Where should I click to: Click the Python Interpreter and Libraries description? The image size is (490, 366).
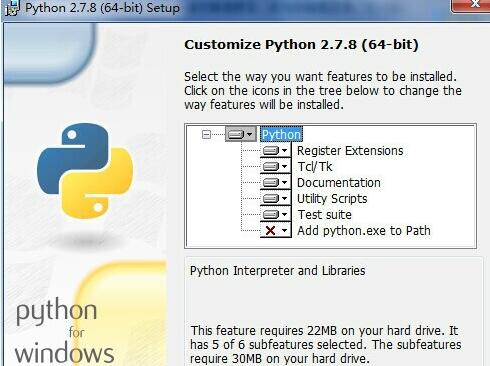278,270
